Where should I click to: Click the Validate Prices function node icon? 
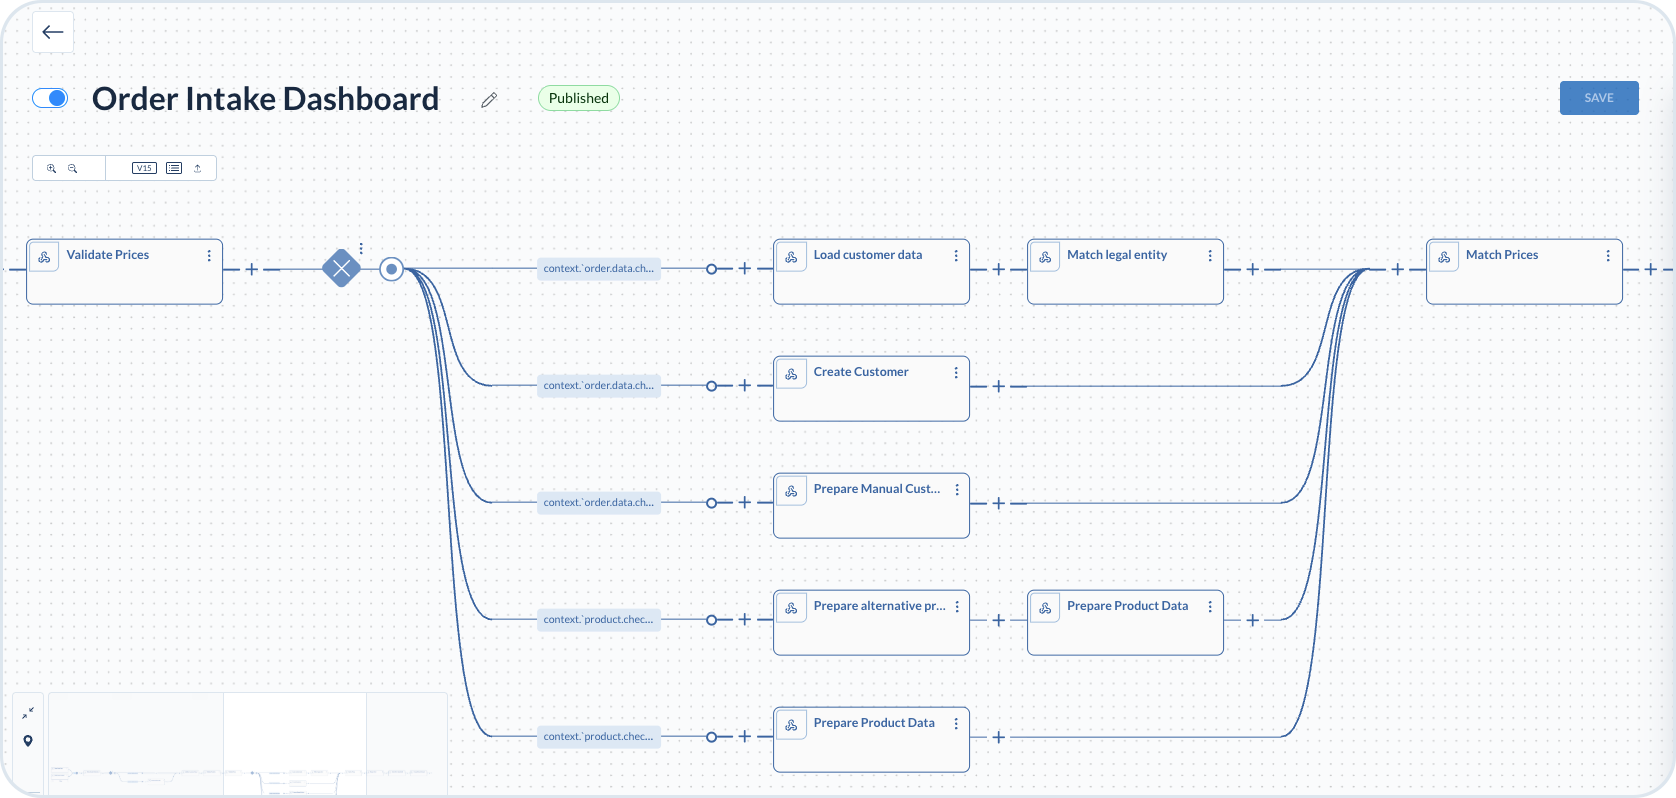pyautogui.click(x=44, y=256)
